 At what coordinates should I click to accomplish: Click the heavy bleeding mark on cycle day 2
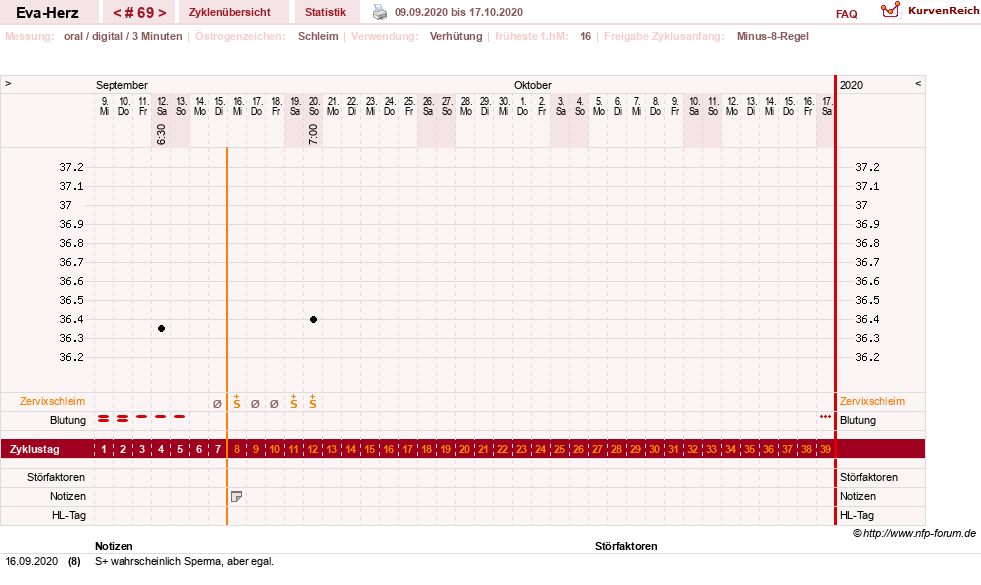[123, 419]
